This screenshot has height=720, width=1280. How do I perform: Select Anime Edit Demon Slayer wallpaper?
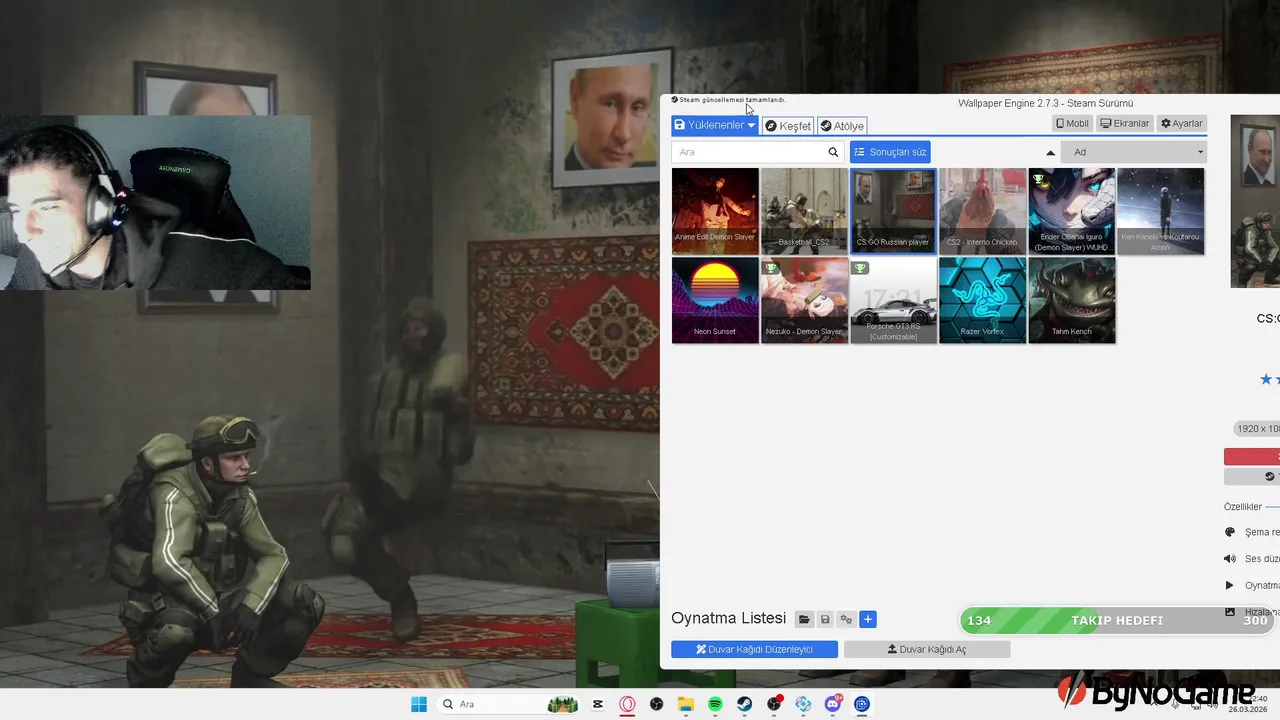click(x=715, y=211)
